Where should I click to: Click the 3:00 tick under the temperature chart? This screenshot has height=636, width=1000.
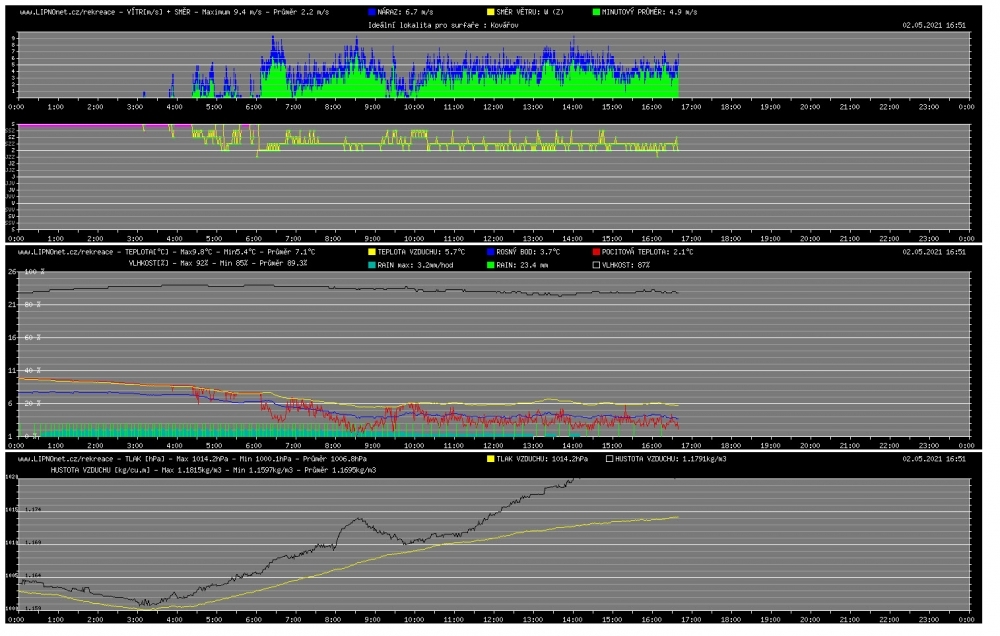pyautogui.click(x=135, y=445)
